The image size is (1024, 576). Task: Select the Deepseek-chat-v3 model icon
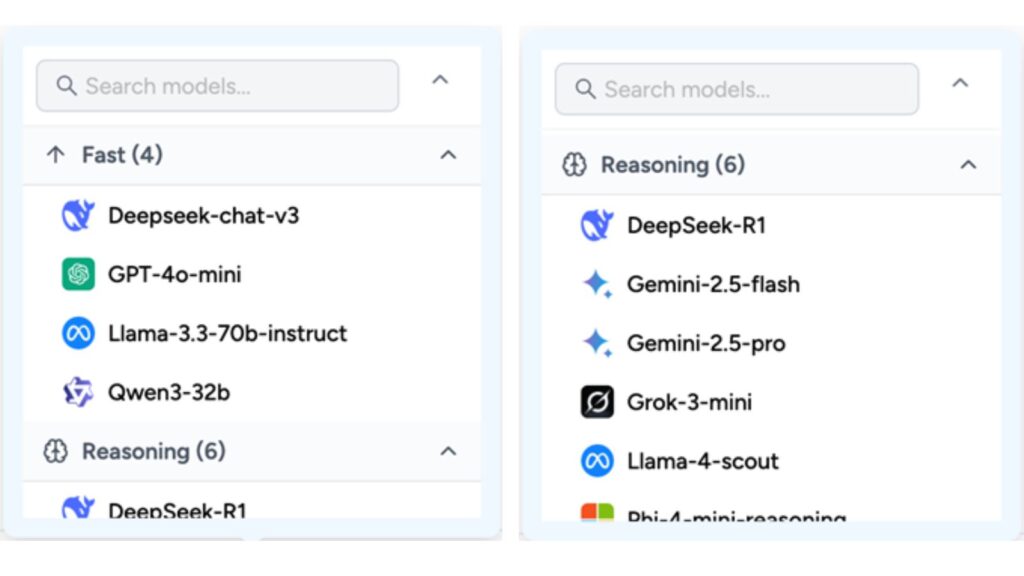(x=78, y=215)
